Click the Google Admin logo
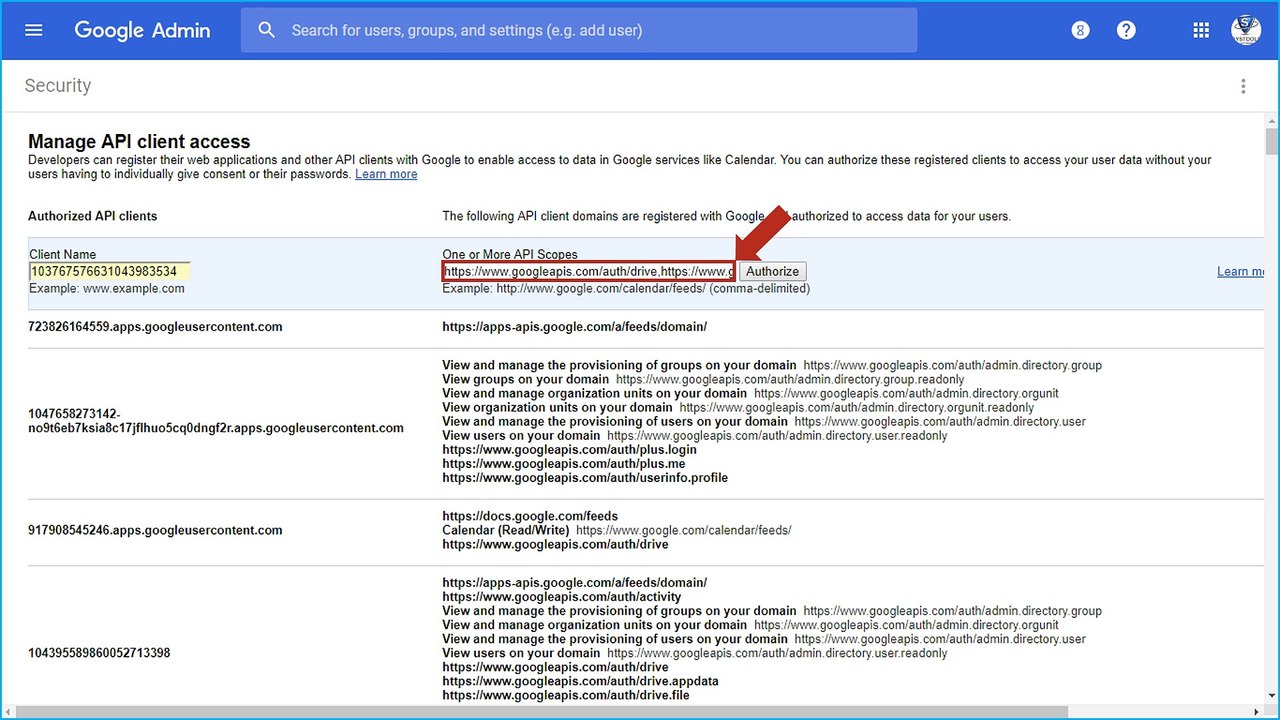The width and height of the screenshot is (1280, 720). (x=142, y=30)
